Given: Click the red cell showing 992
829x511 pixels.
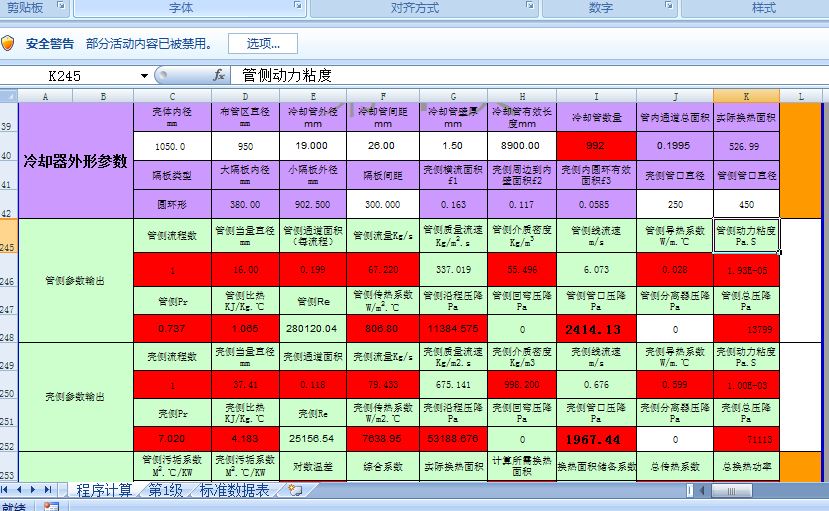Looking at the screenshot, I should [x=596, y=146].
